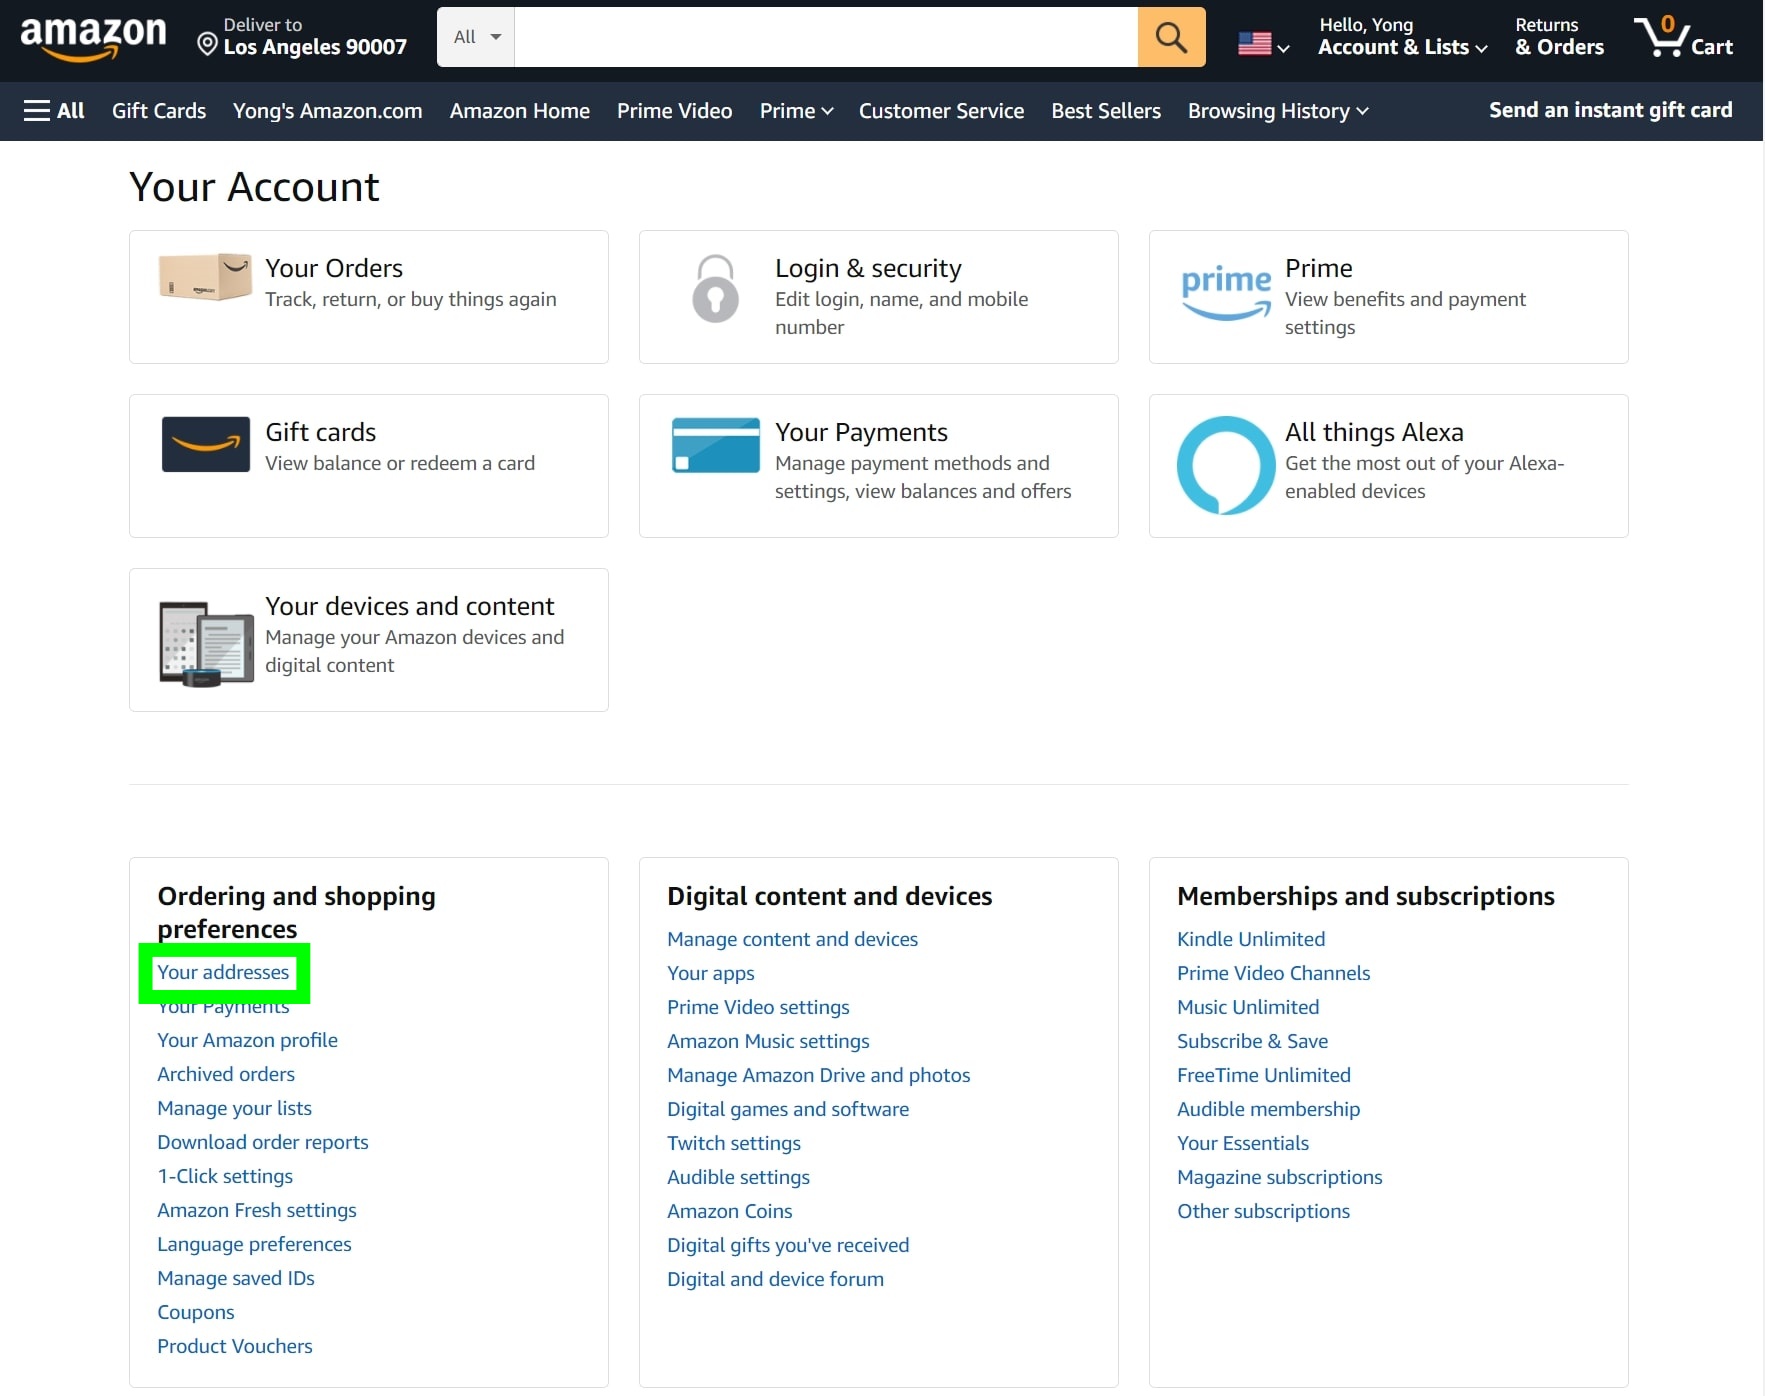Open Kindle Unlimited link
Viewport: 1765px width, 1396px height.
(x=1251, y=939)
